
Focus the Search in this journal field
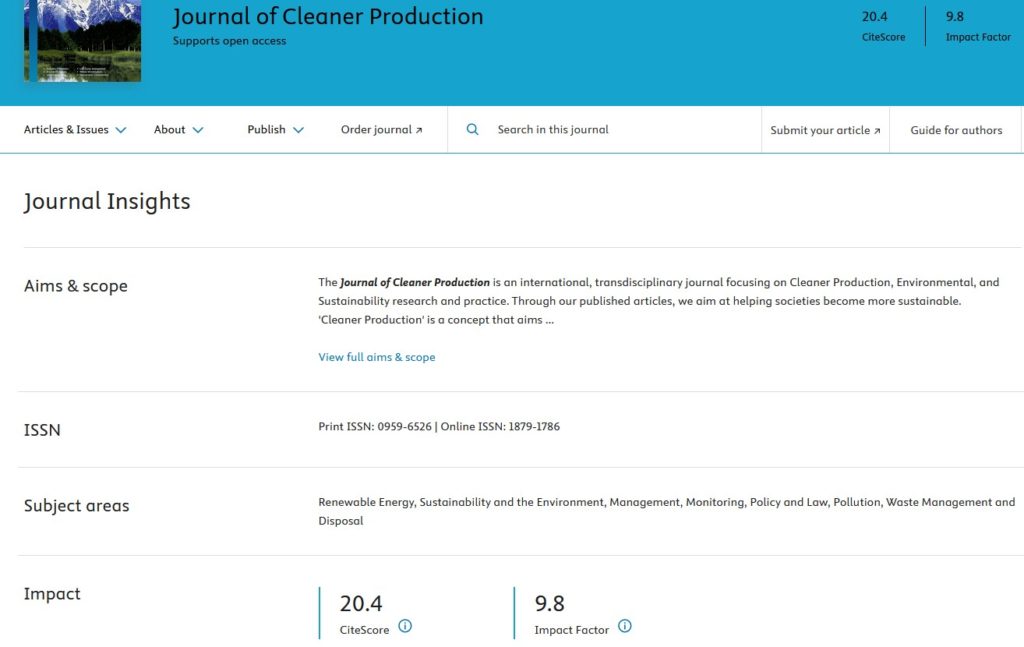[604, 129]
